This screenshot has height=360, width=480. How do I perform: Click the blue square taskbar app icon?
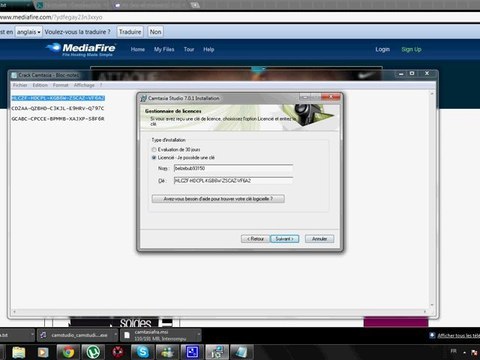click(x=192, y=352)
